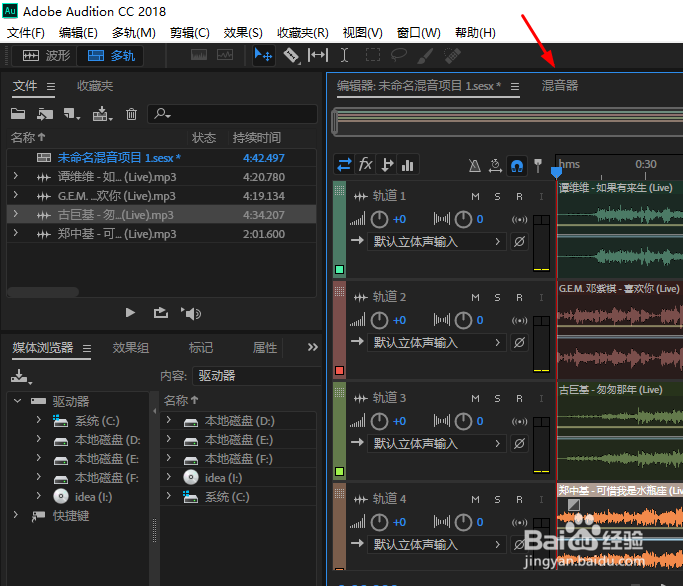Open the 文件(F) menu
Viewport: 683px width, 586px height.
coord(26,33)
